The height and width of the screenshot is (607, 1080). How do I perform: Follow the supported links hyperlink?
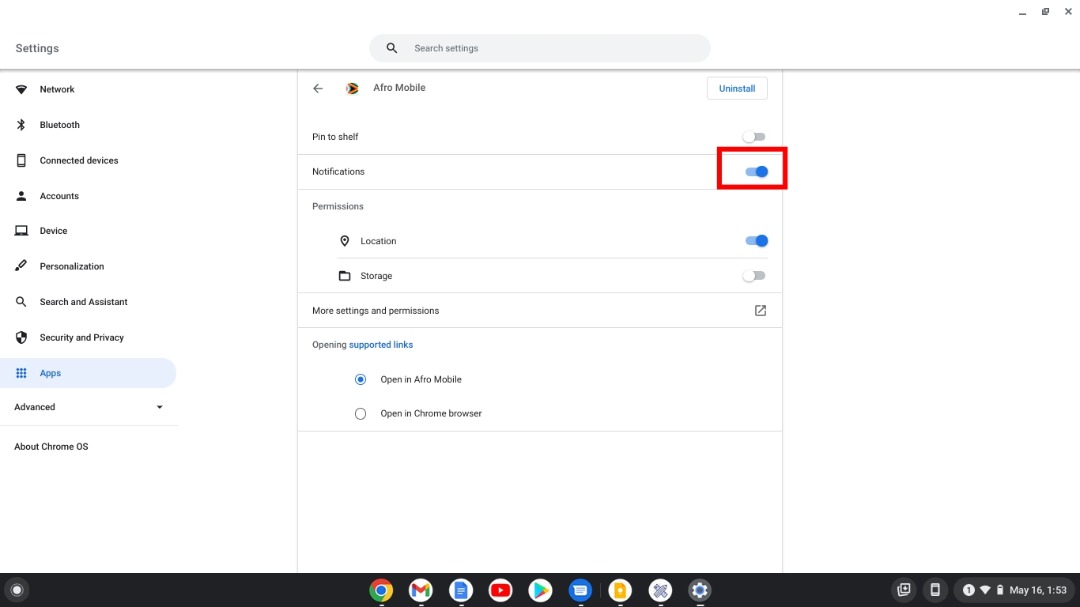tap(381, 344)
